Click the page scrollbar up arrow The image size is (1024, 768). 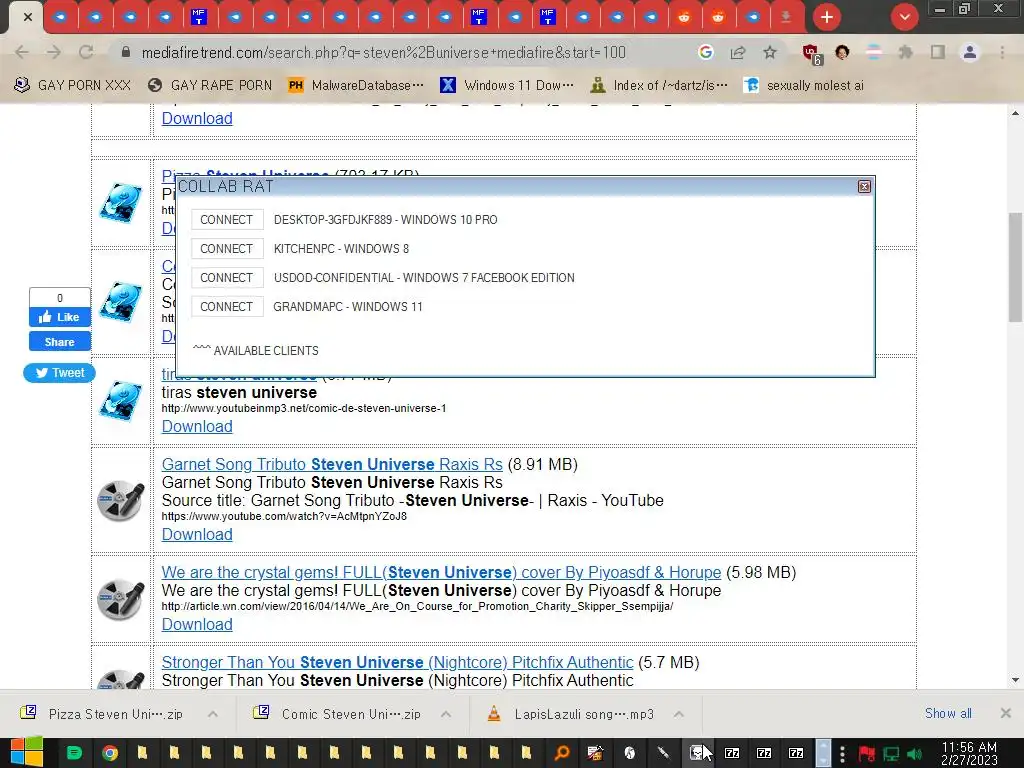pyautogui.click(x=1015, y=113)
